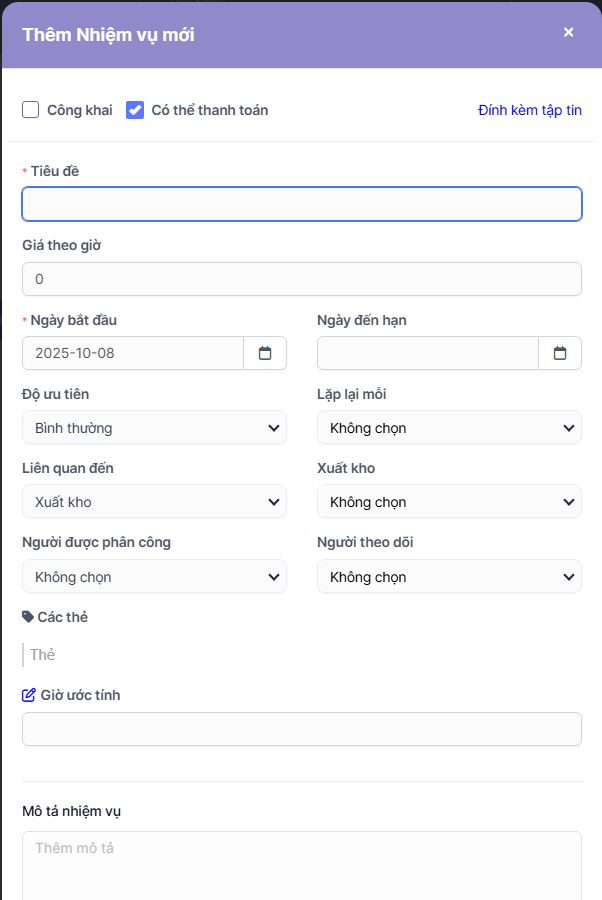Choose a person in Người được phân công

click(154, 577)
